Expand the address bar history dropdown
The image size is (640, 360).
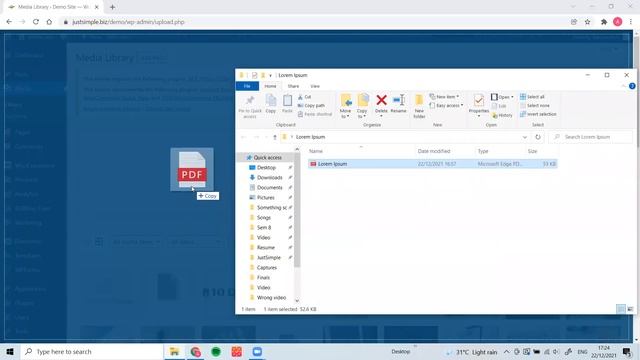[x=524, y=137]
